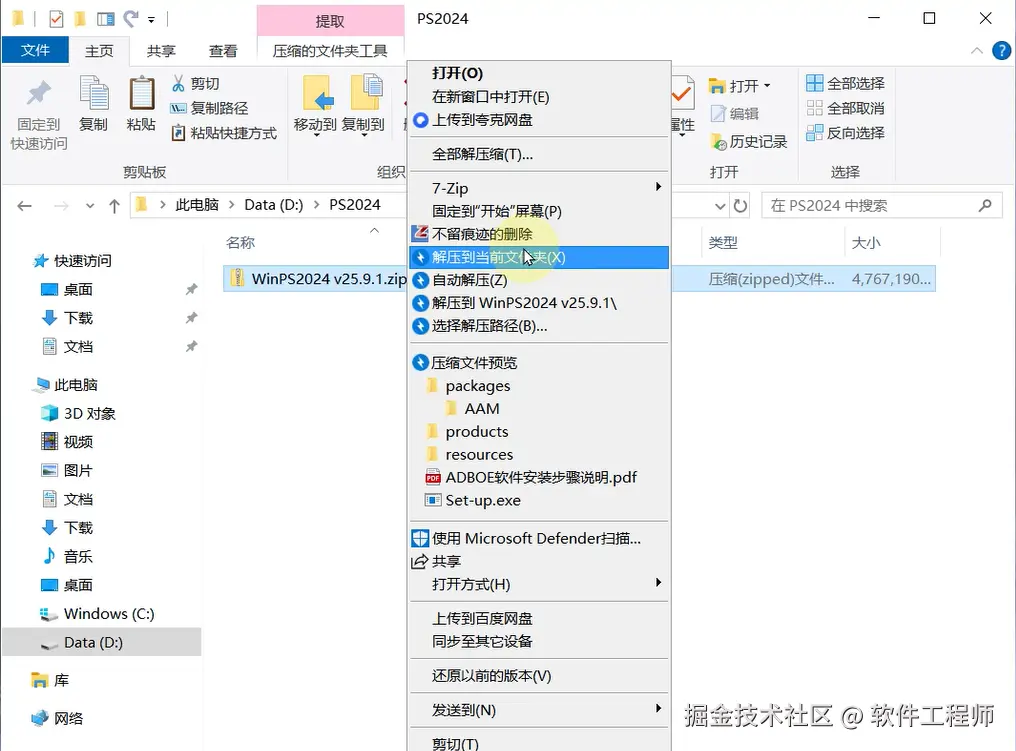
Task: Switch to the Share (共享) ribbon tab
Action: (161, 51)
